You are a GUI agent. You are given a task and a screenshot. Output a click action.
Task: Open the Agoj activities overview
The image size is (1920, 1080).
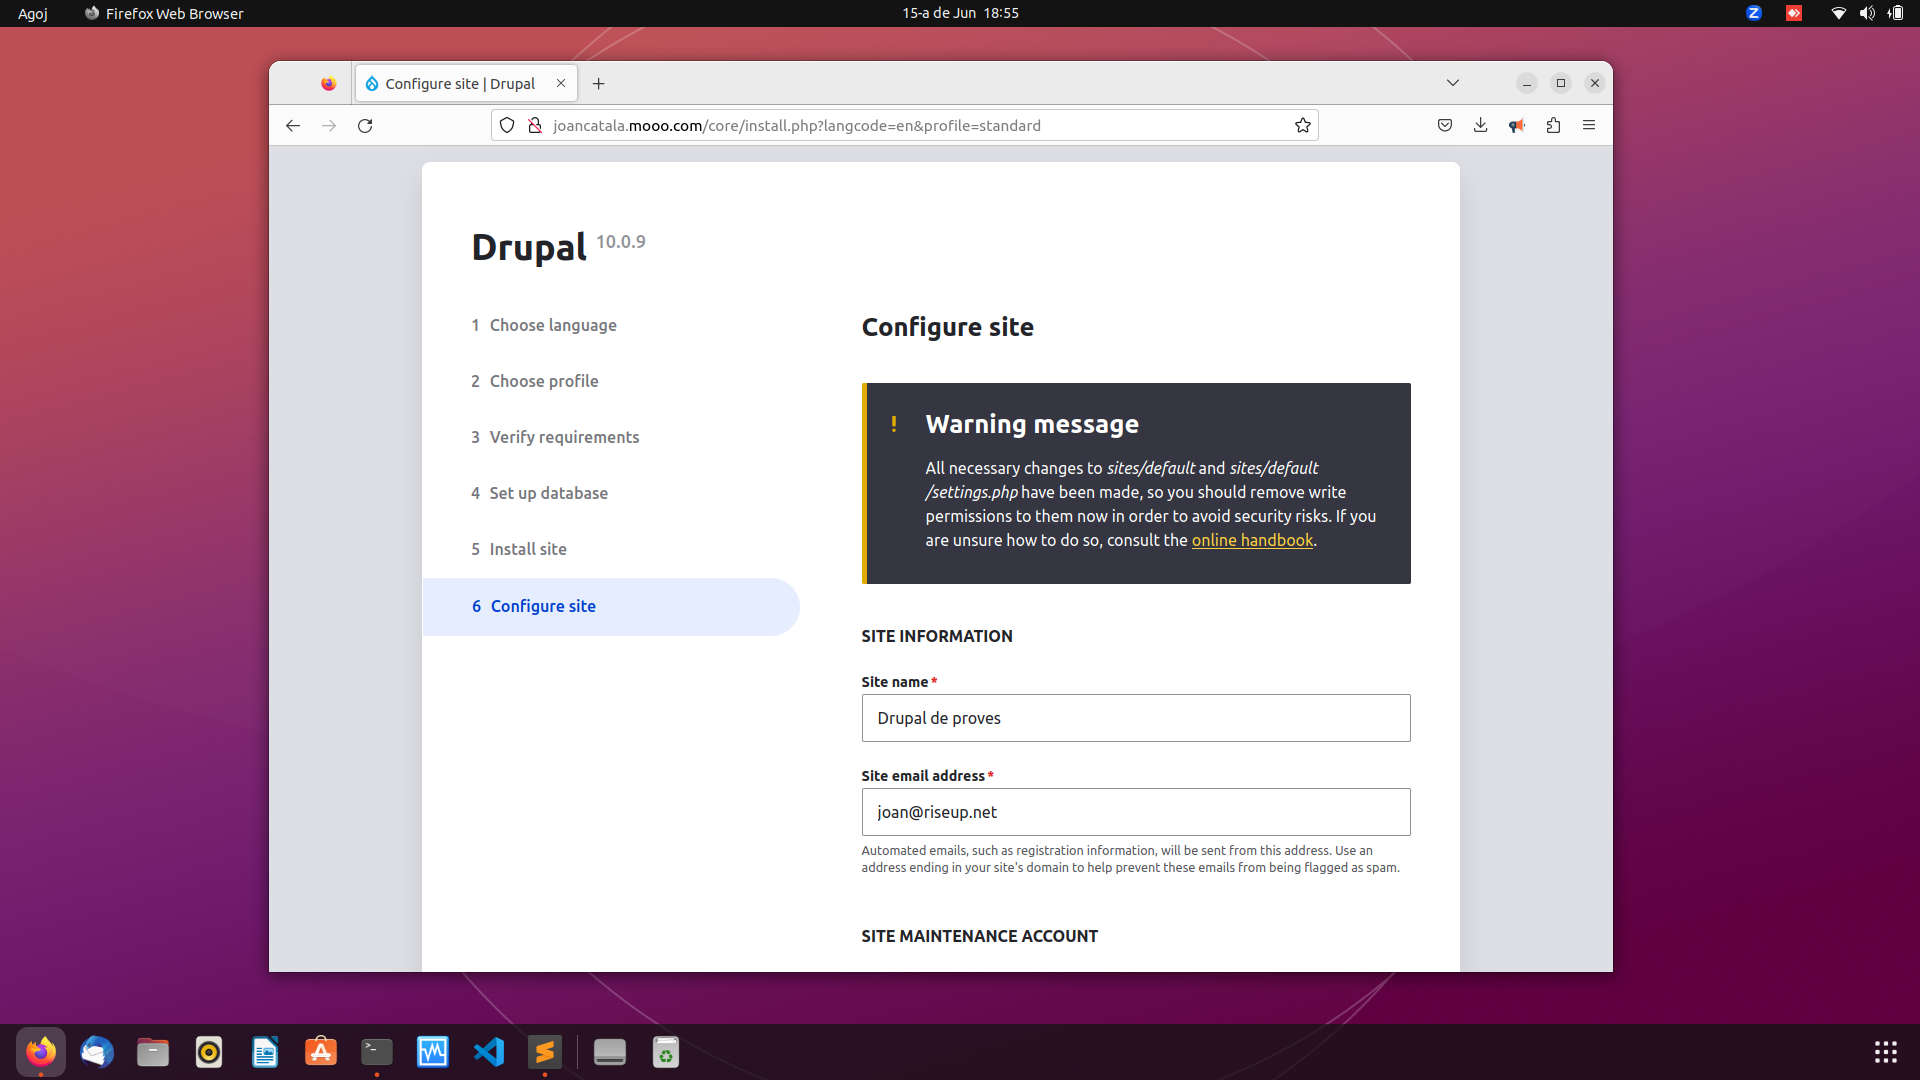[33, 13]
